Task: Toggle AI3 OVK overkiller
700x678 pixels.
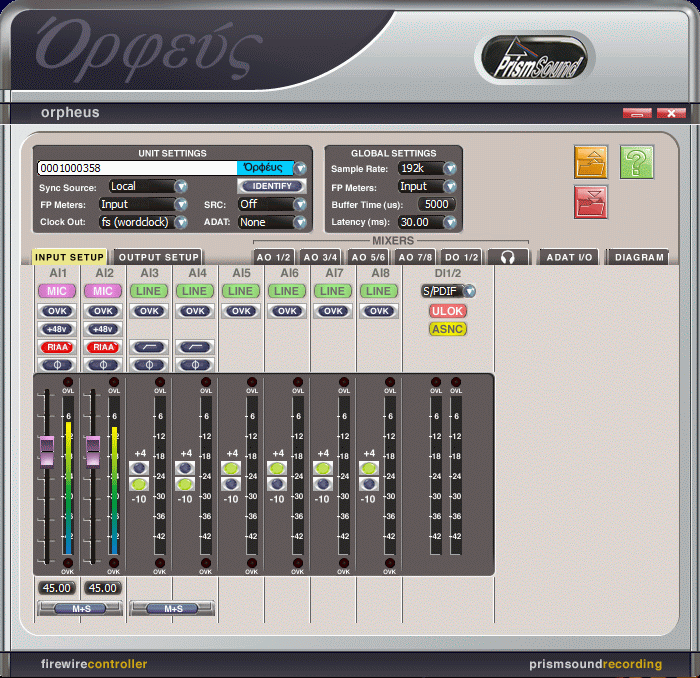Action: coord(149,311)
